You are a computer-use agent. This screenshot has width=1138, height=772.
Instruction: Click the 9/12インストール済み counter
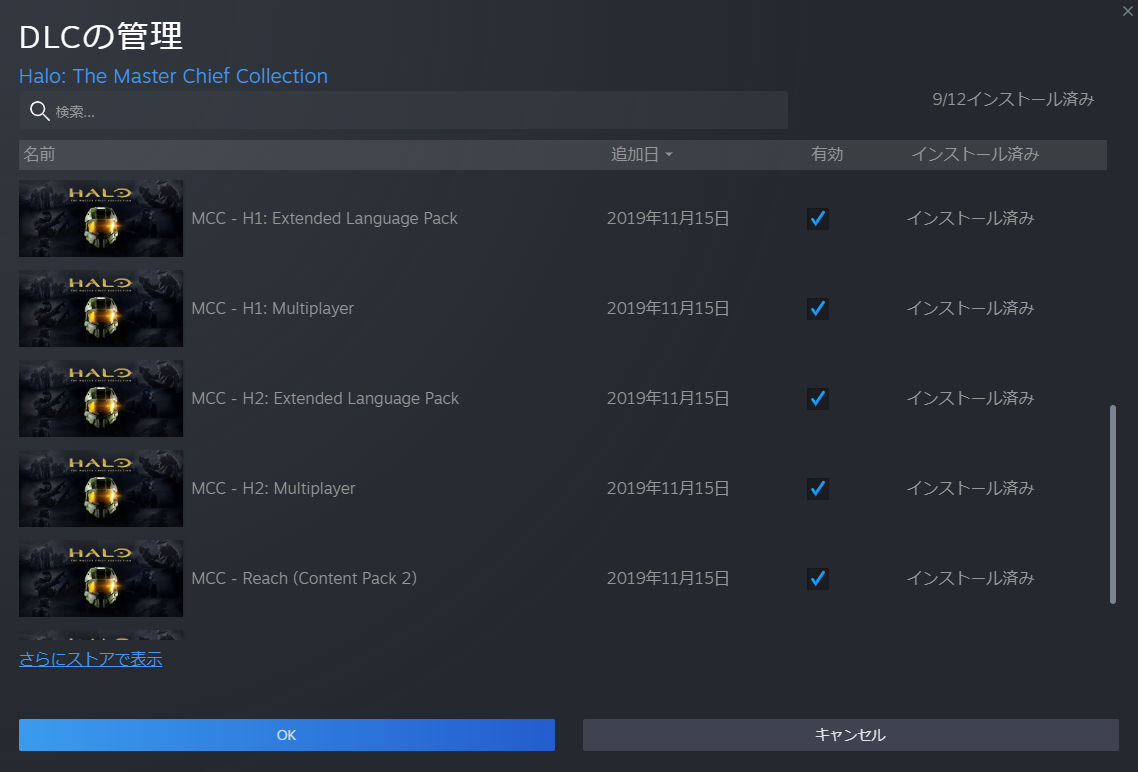[x=1013, y=99]
